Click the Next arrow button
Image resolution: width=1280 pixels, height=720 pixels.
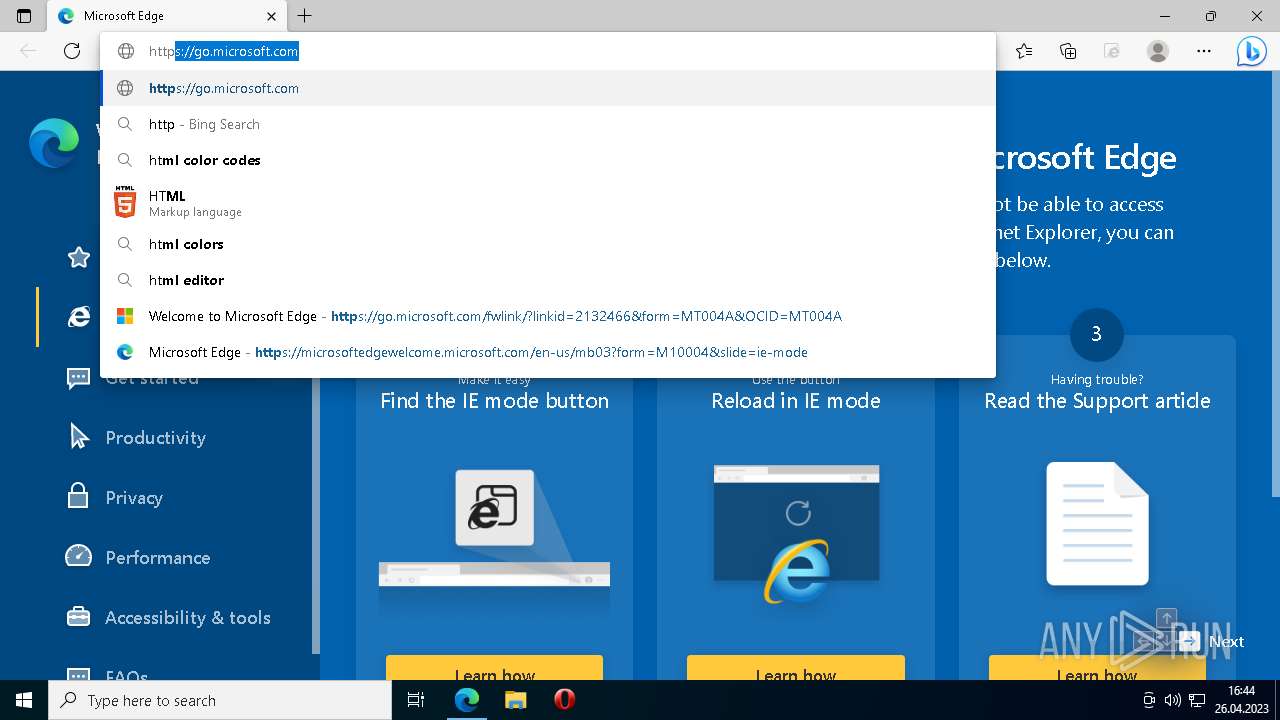tap(1189, 641)
